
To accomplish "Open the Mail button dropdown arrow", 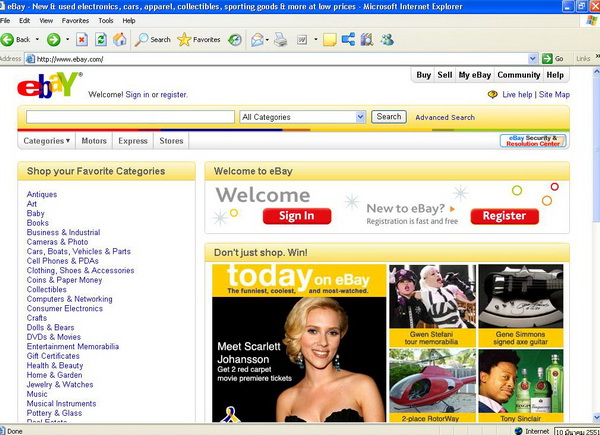I will pos(267,39).
